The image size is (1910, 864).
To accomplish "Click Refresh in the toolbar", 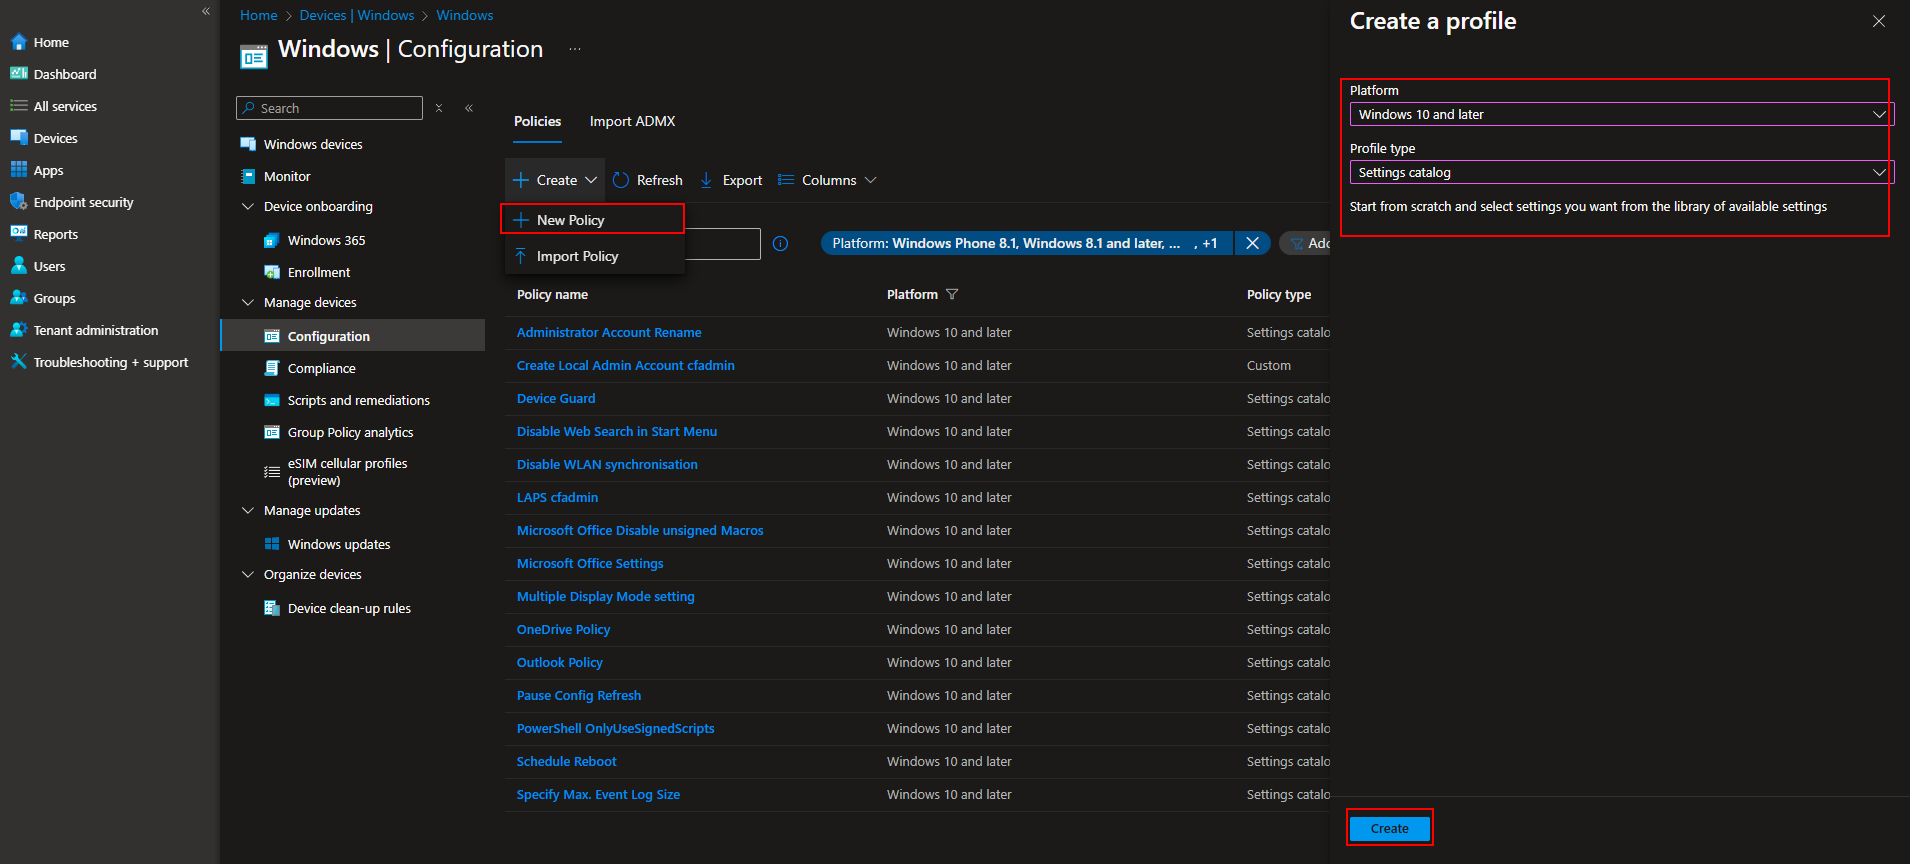I will pos(648,180).
